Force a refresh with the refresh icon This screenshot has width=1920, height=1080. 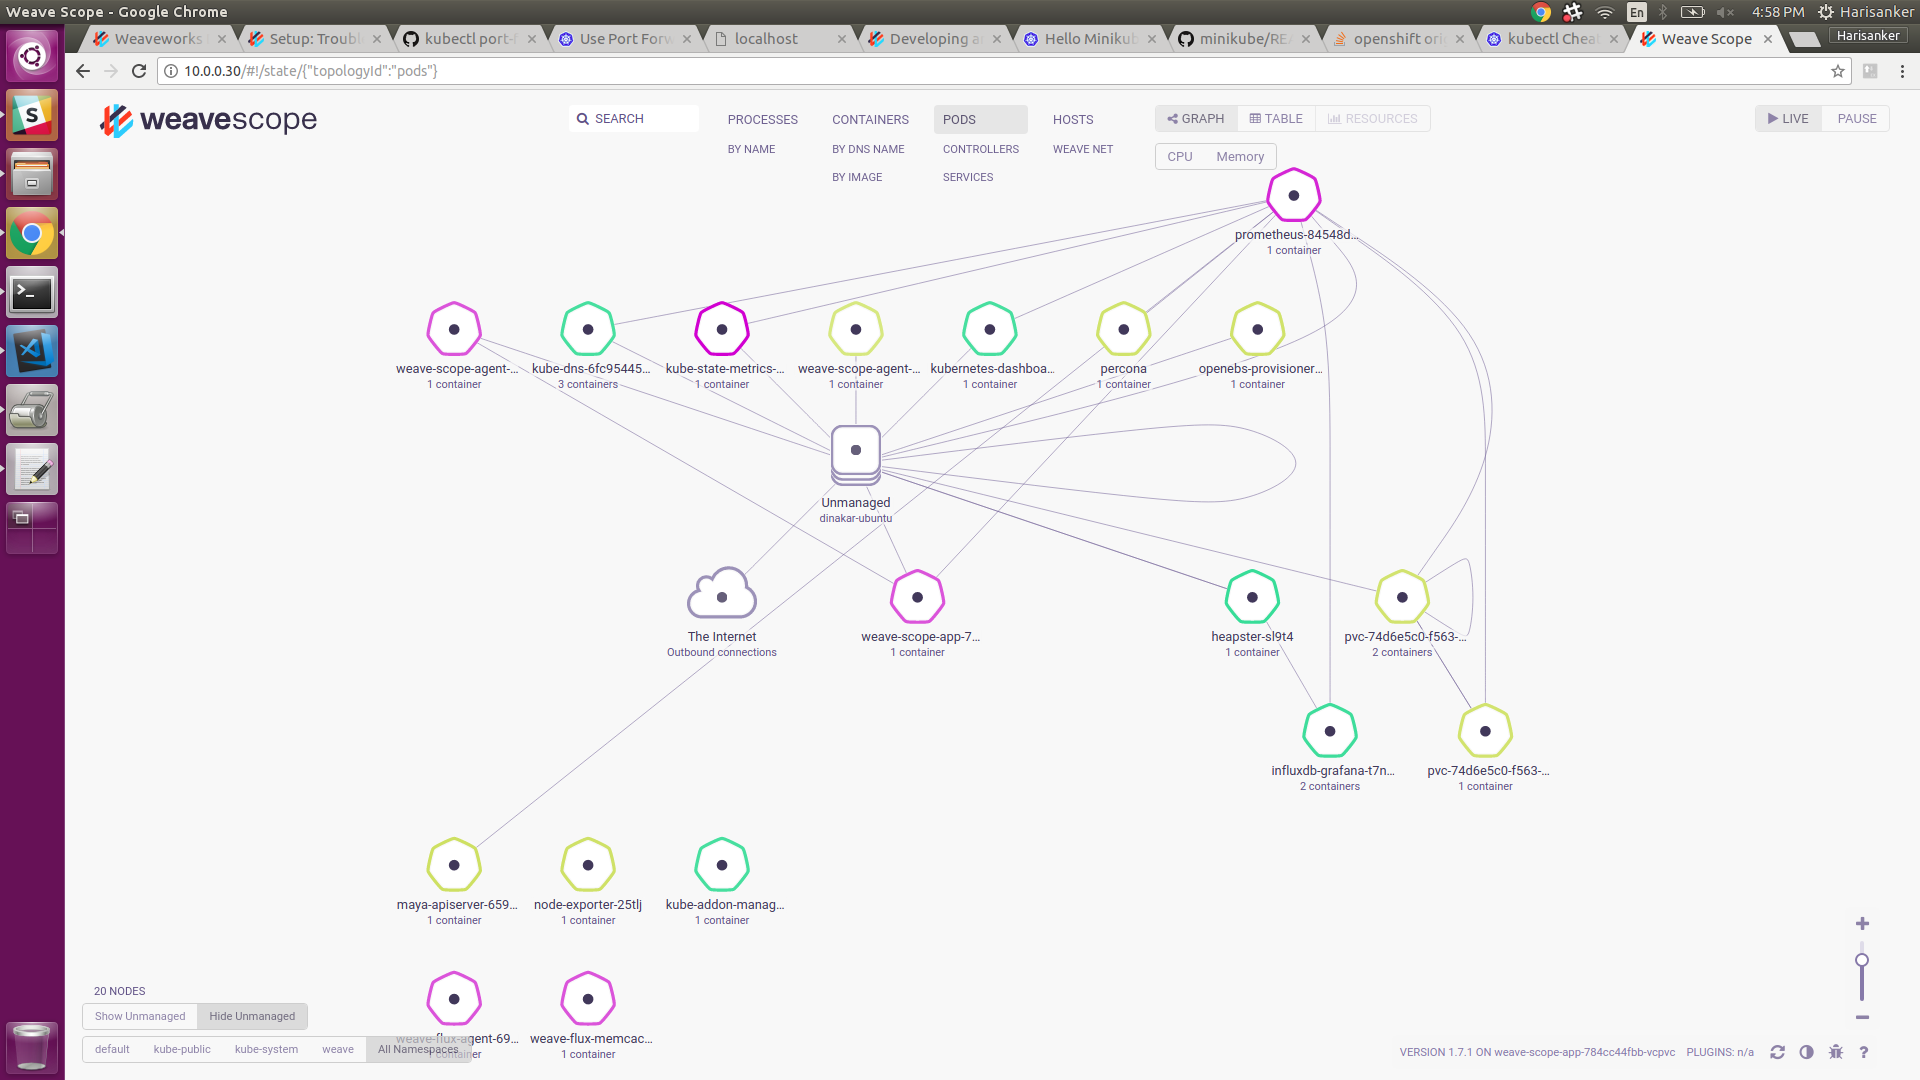click(1778, 1052)
